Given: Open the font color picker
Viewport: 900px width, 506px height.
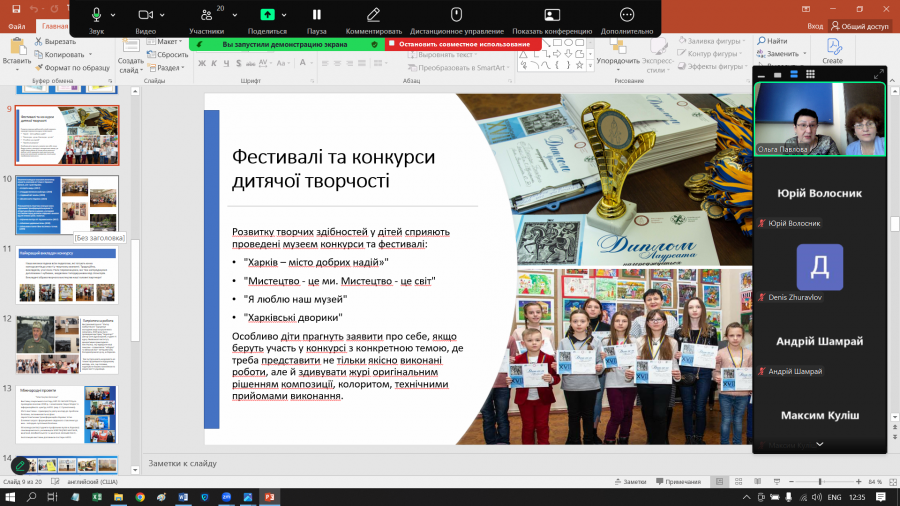Looking at the screenshot, I should pos(303,63).
